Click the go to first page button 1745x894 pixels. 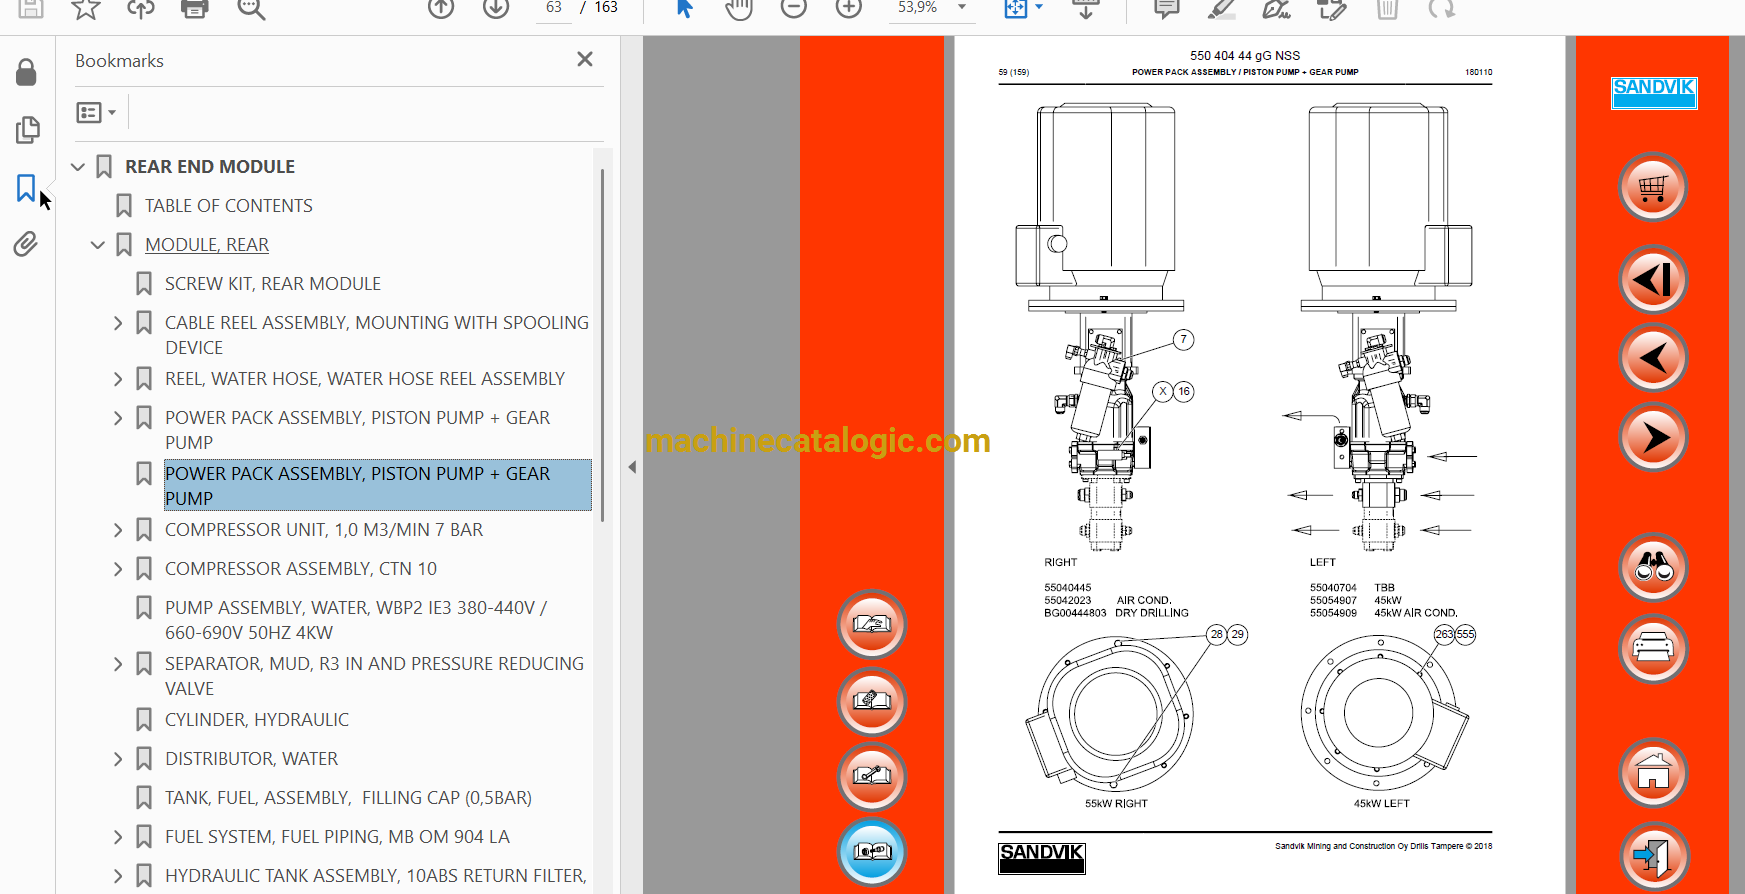(x=1653, y=279)
